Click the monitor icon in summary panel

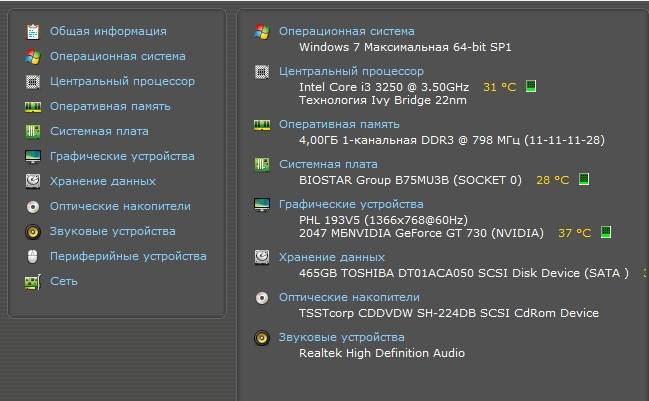262,204
